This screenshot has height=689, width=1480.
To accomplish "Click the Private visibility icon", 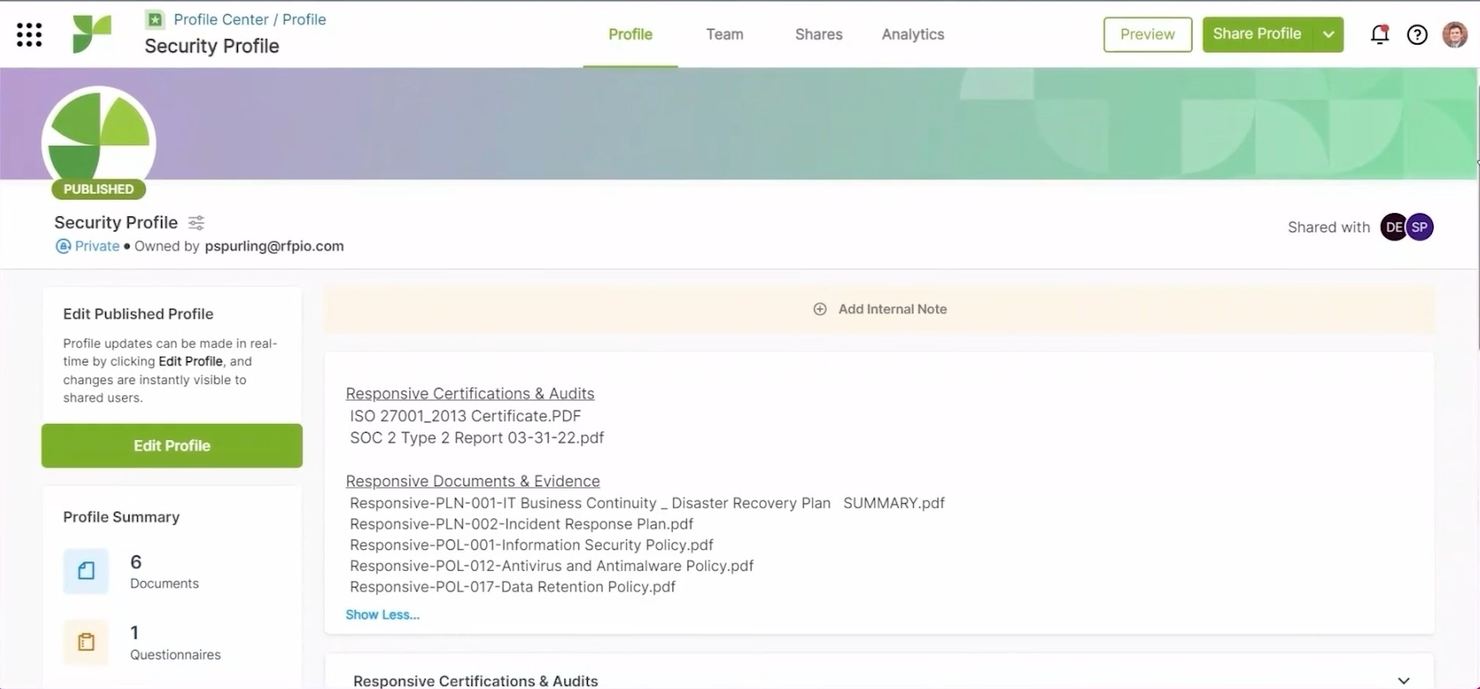I will tap(63, 246).
